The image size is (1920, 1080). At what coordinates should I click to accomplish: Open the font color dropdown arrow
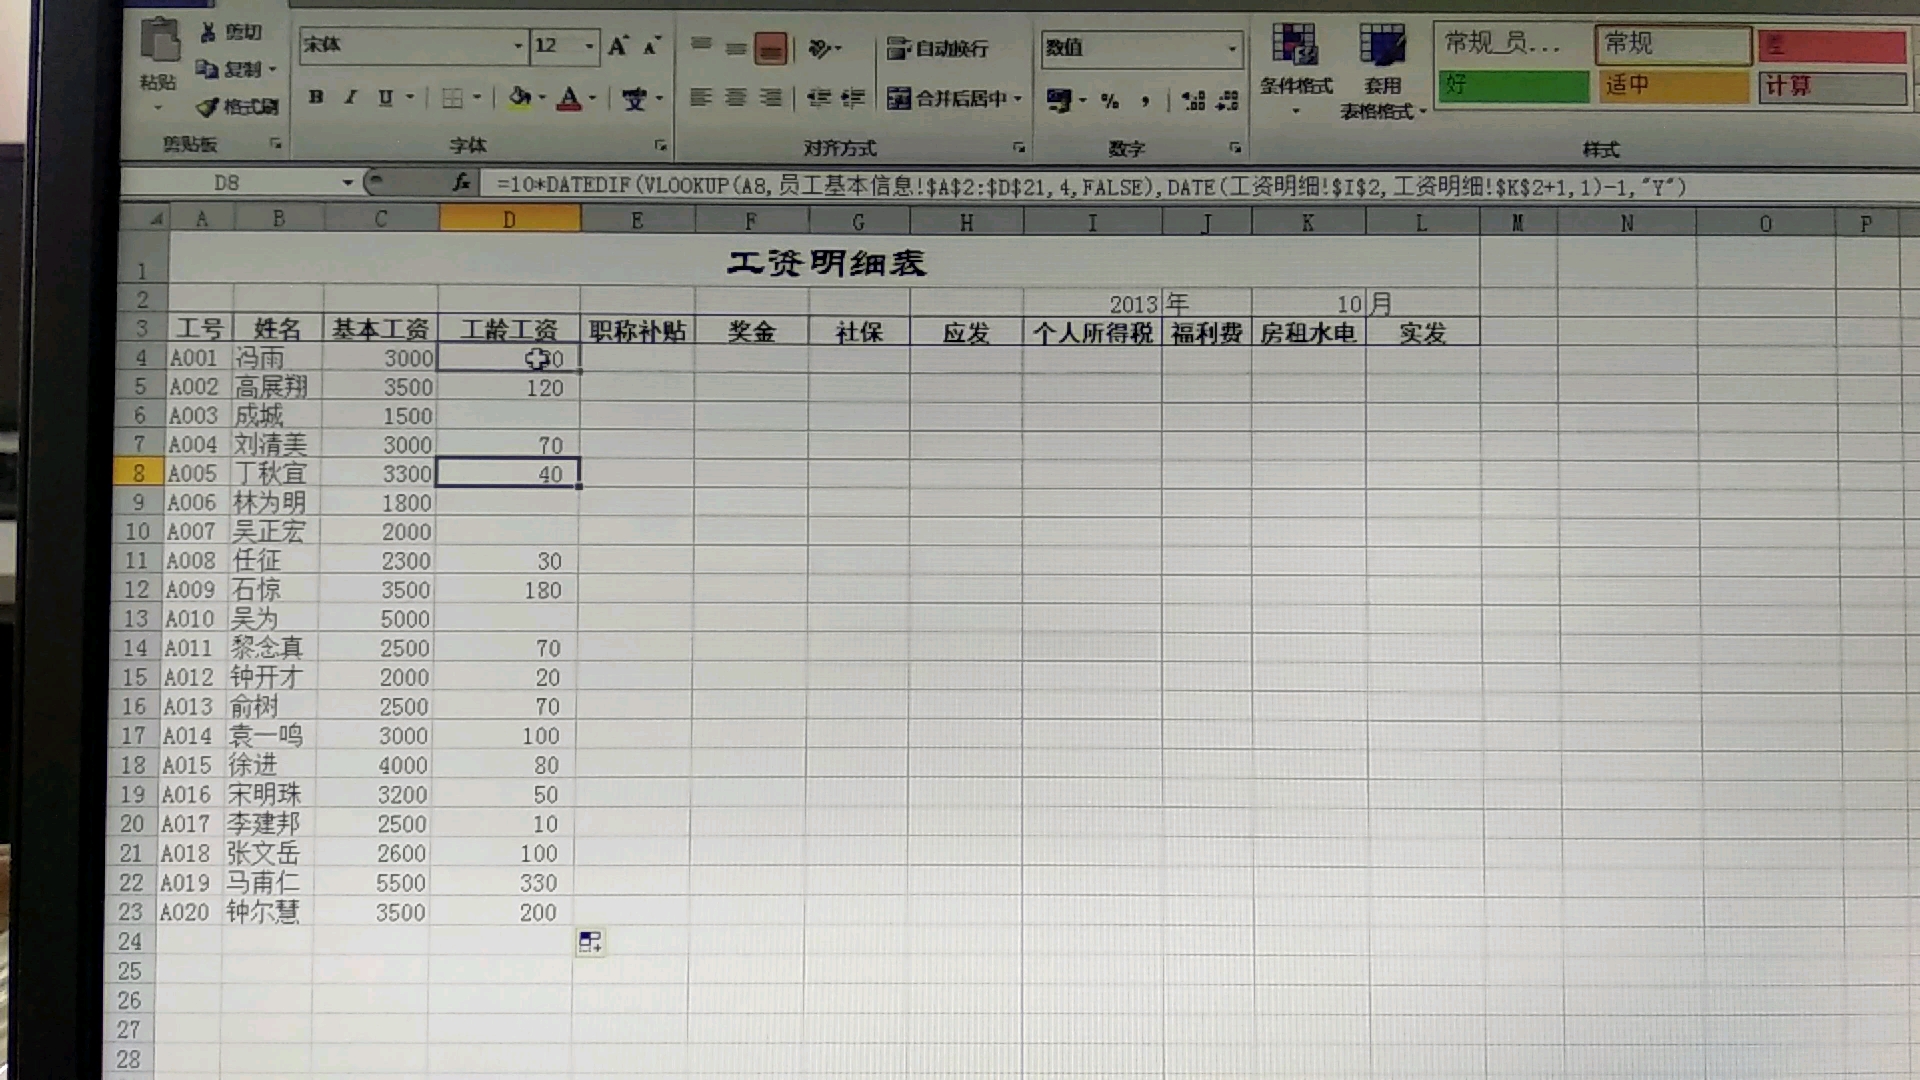point(592,98)
